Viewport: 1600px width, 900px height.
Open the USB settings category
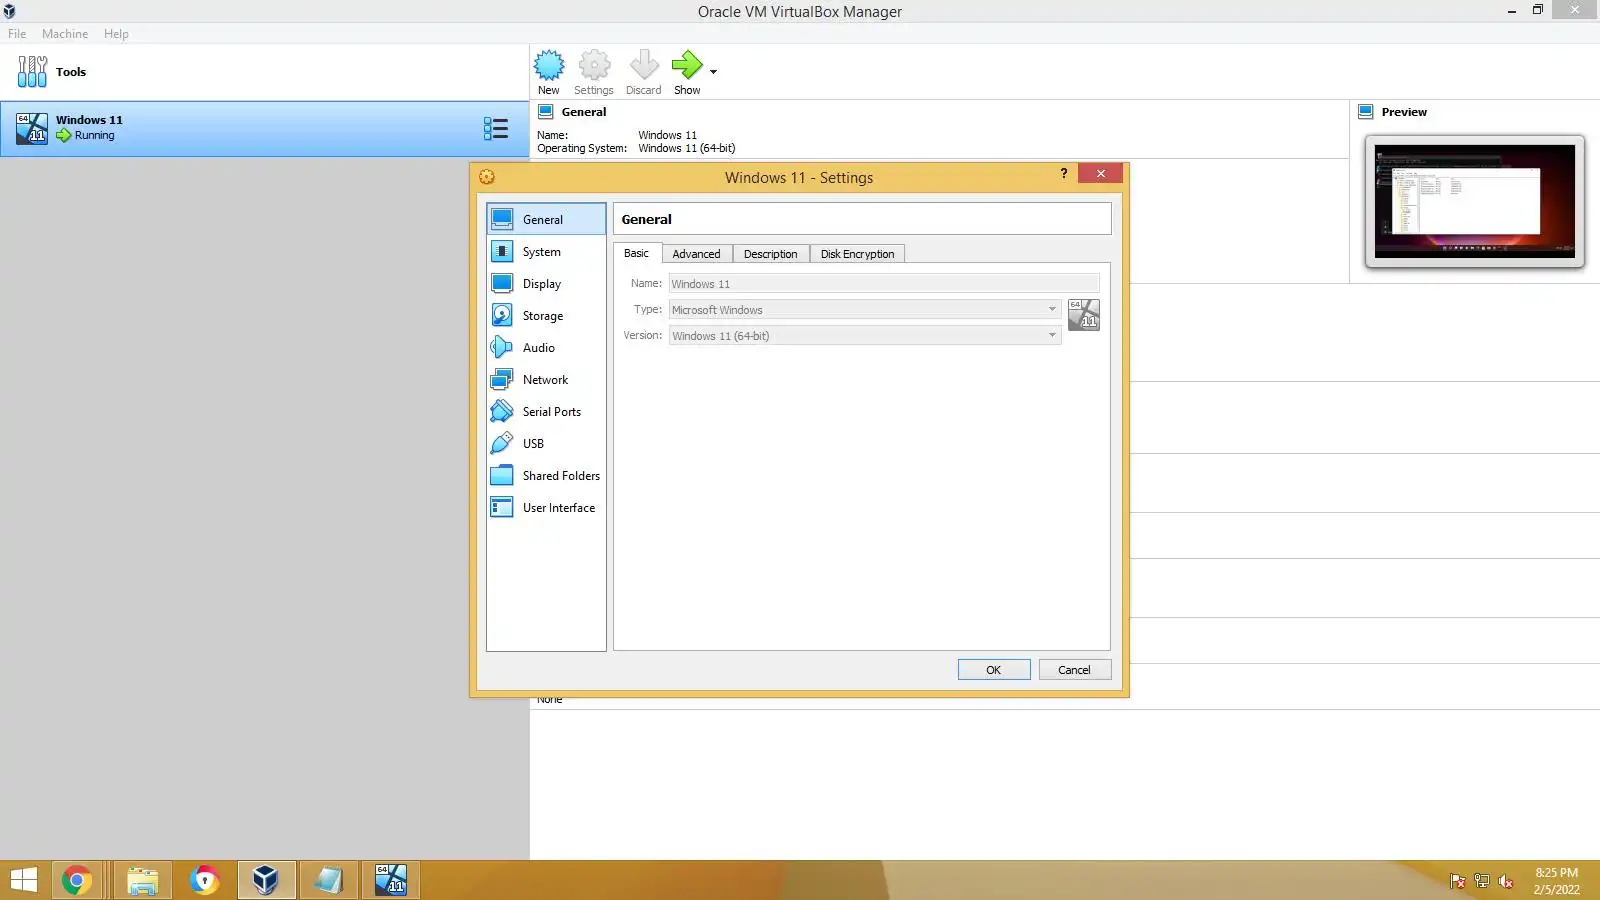pyautogui.click(x=546, y=444)
